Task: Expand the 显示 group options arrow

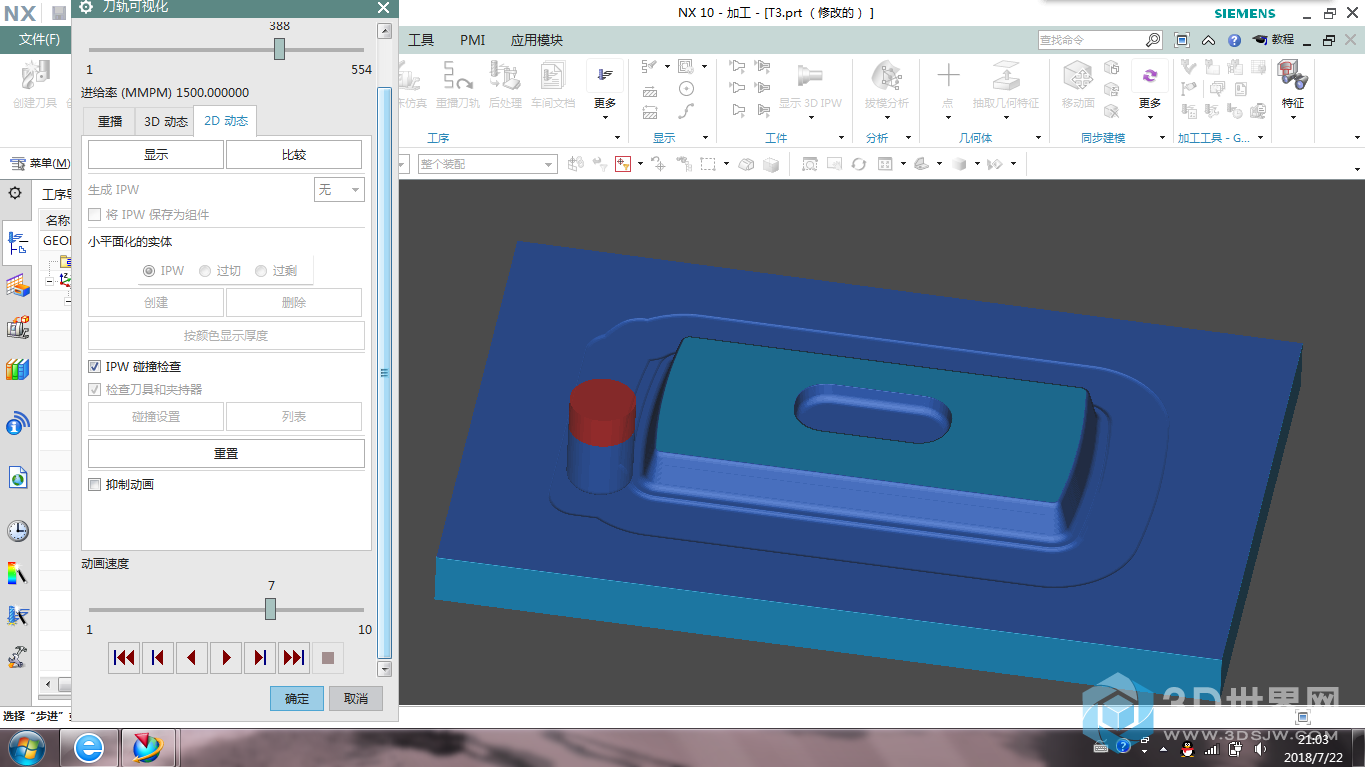Action: point(704,138)
